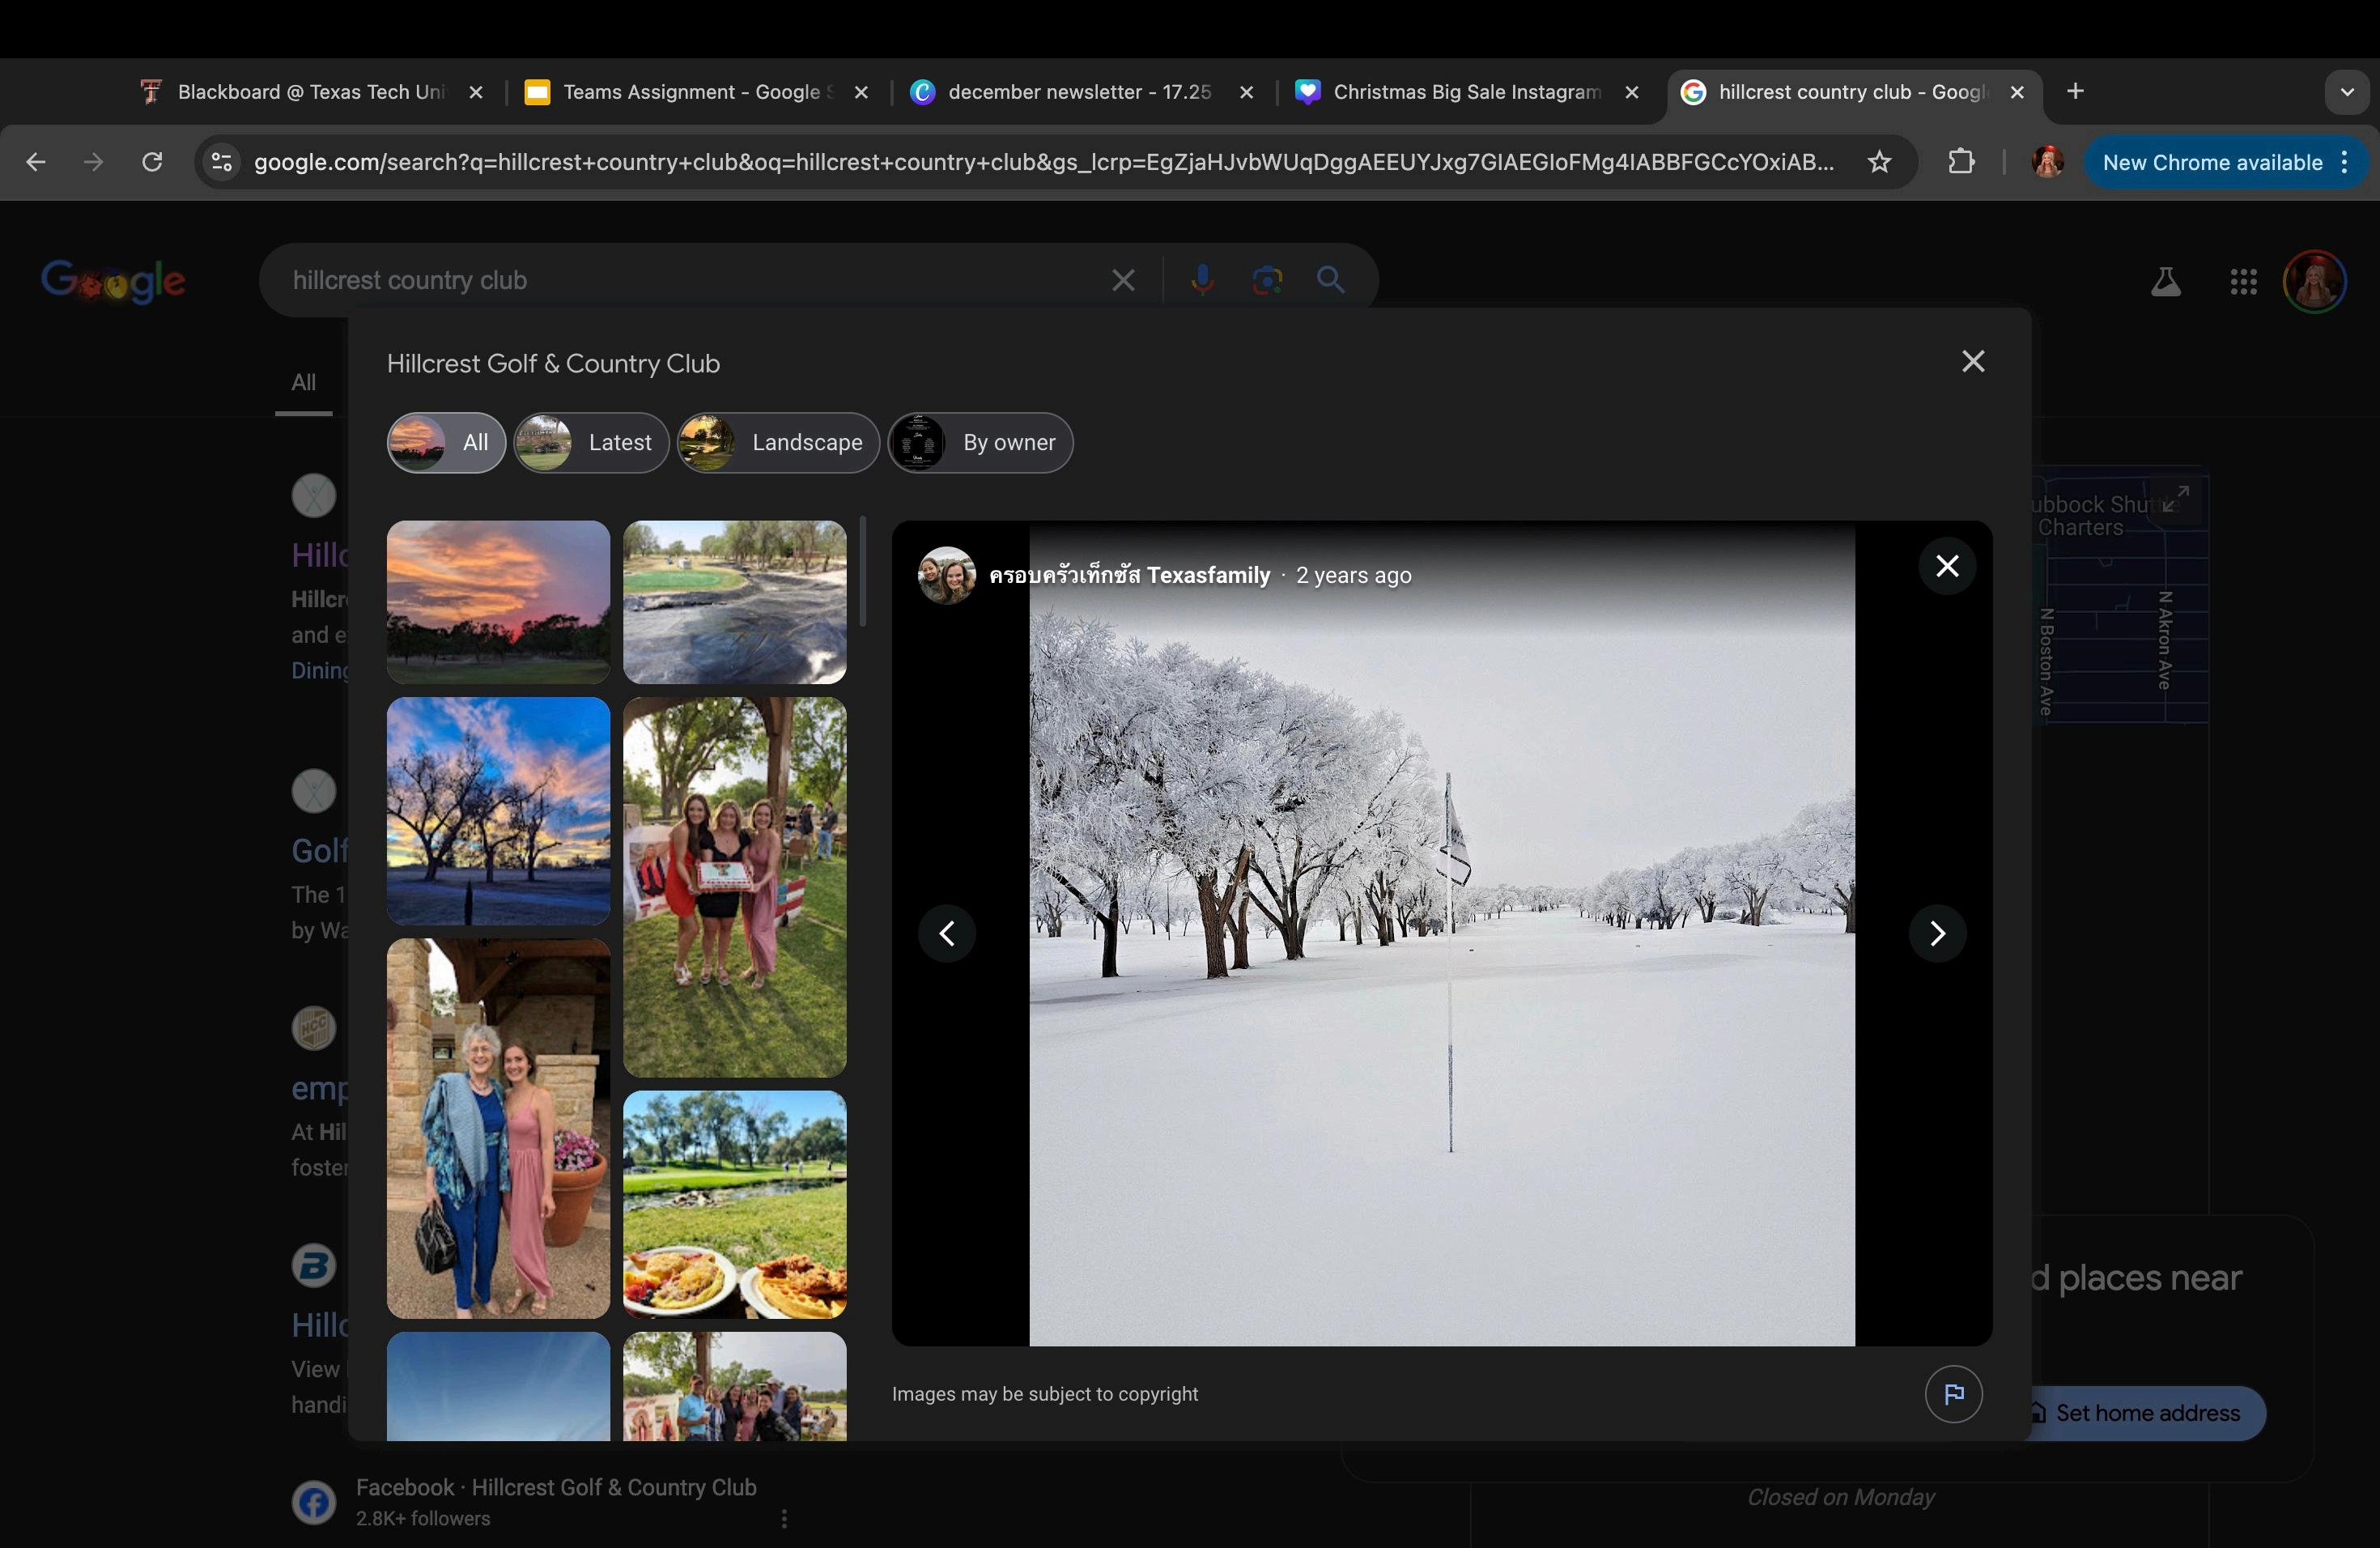The image size is (2380, 1548).
Task: Go to the next photo arrow
Action: coord(1937,933)
